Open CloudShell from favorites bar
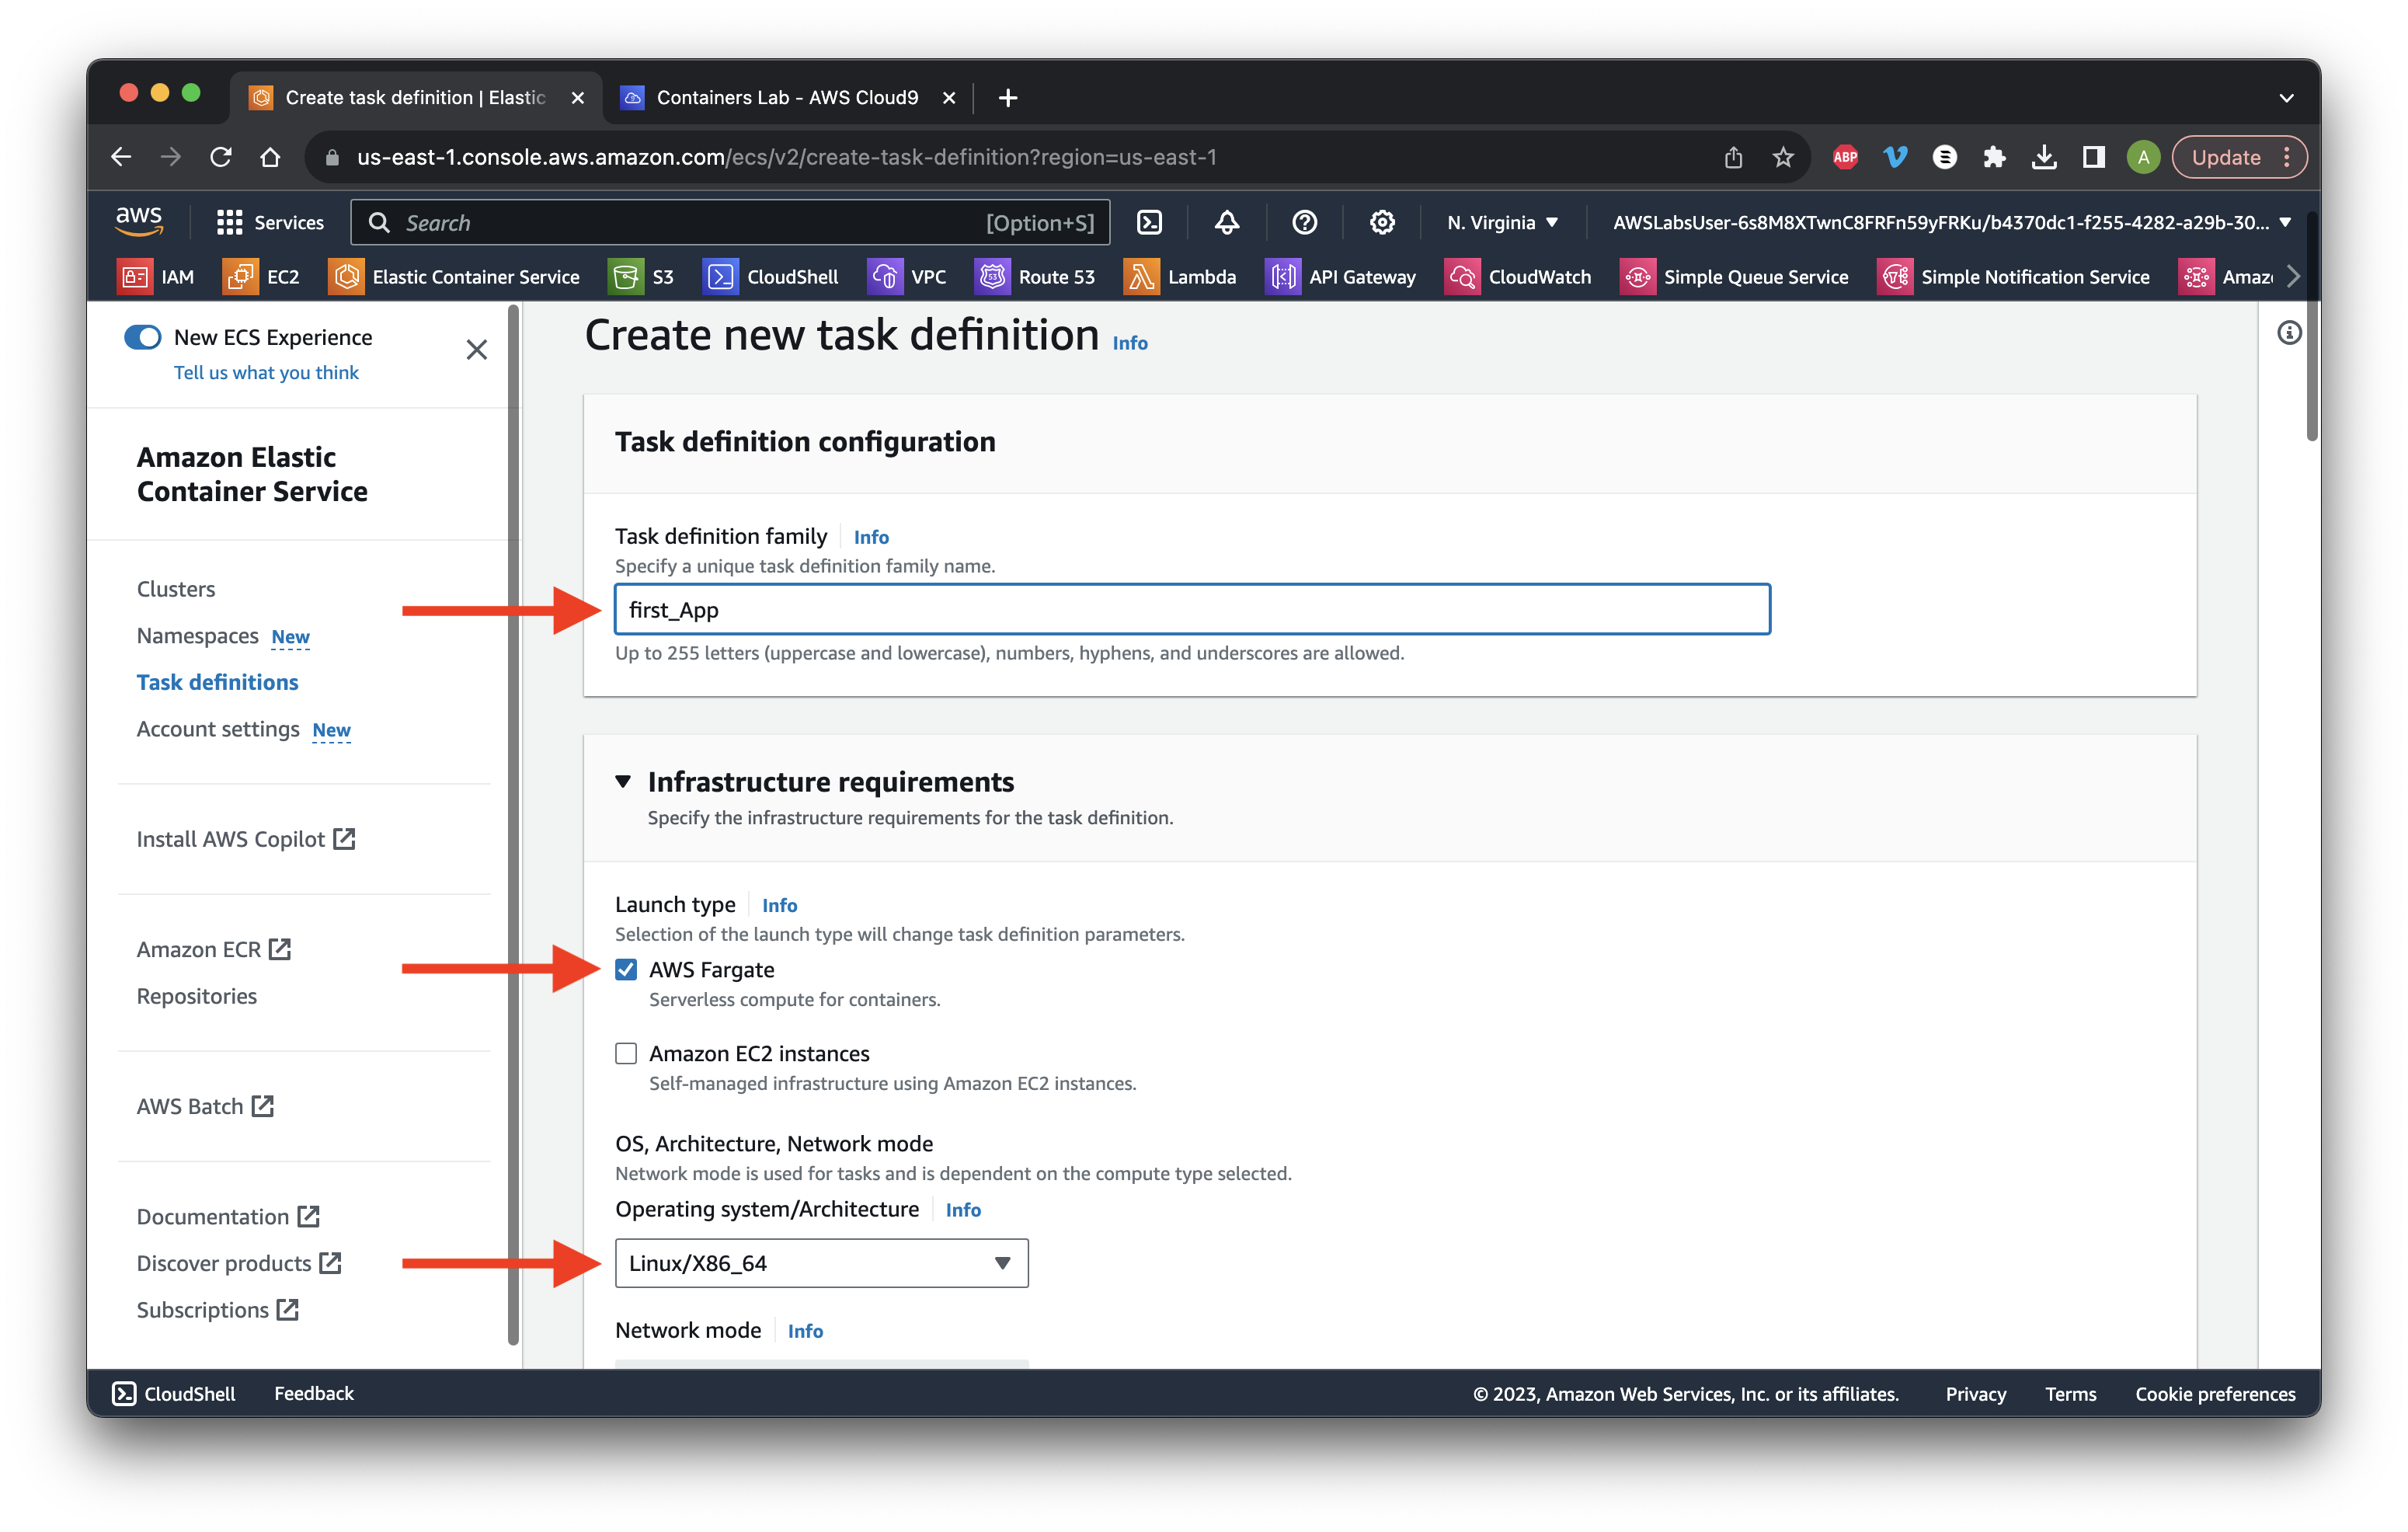 click(771, 277)
